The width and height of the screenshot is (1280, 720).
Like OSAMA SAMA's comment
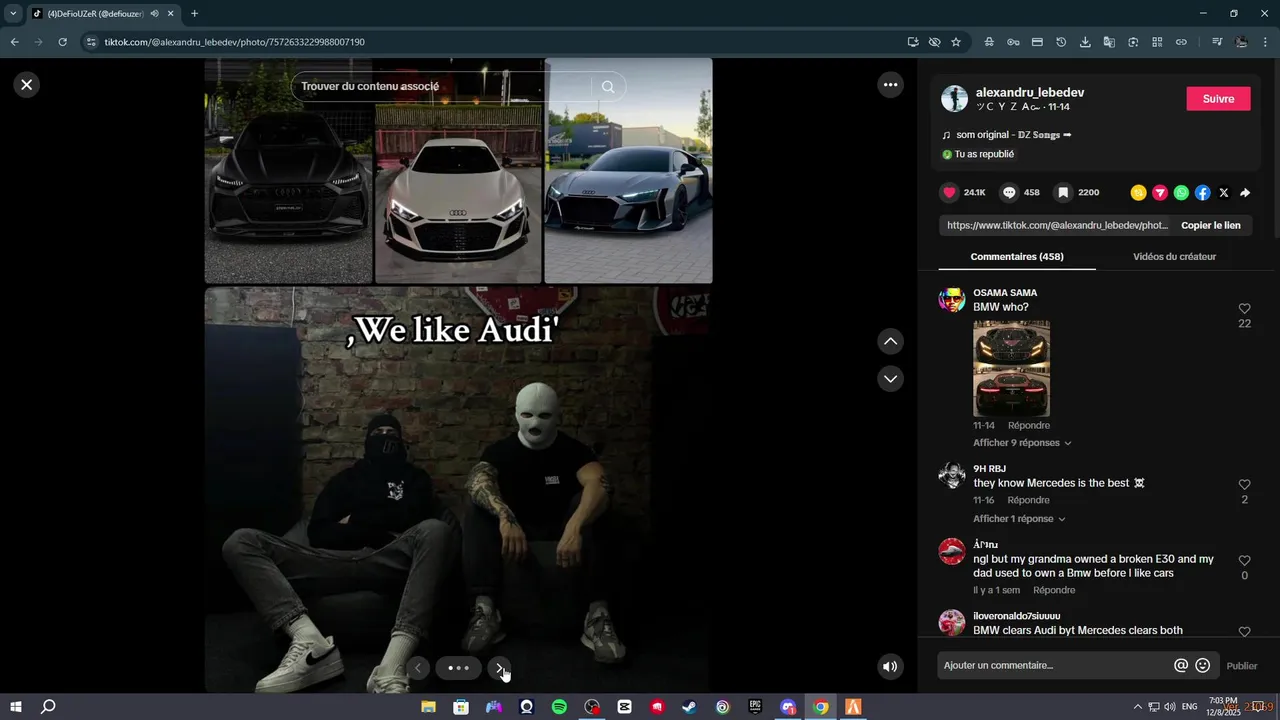click(x=1244, y=309)
